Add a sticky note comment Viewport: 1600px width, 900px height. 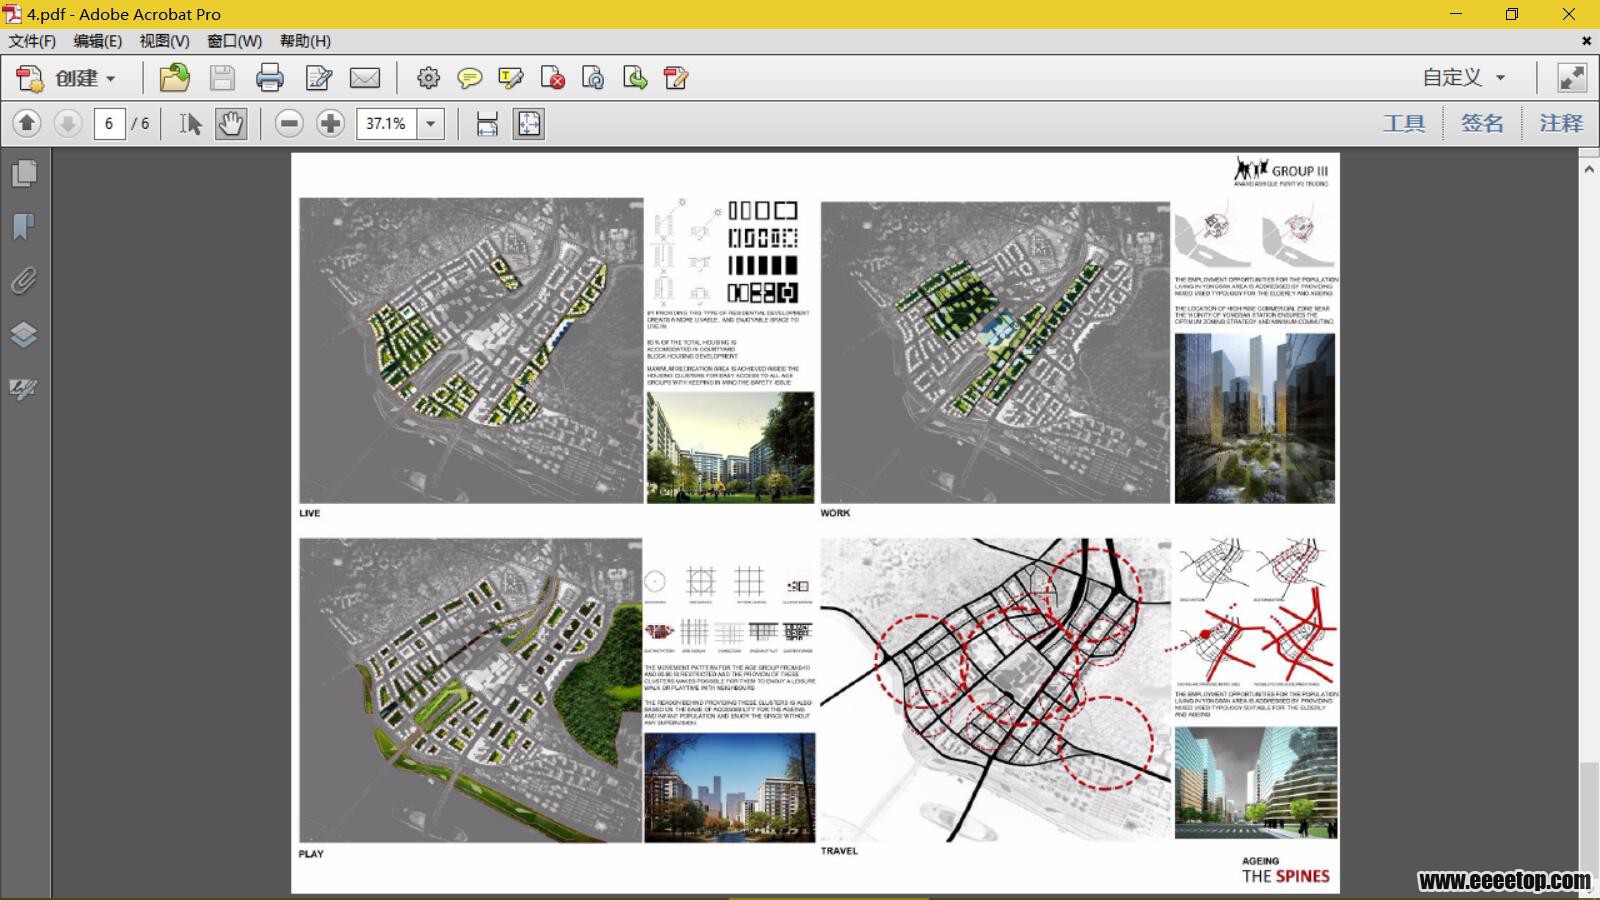469,78
